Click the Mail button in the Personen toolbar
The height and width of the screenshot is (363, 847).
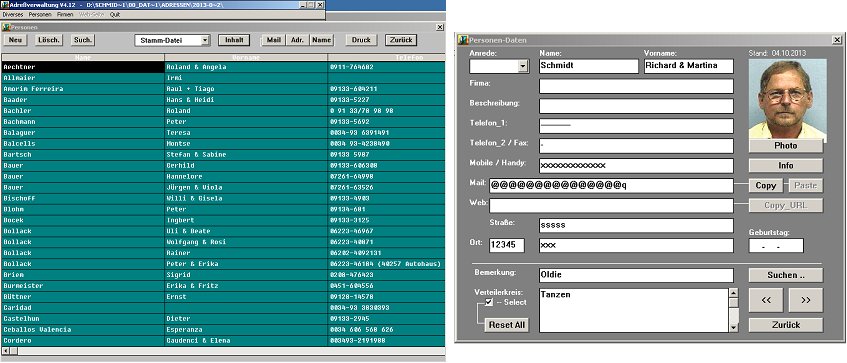[x=274, y=40]
